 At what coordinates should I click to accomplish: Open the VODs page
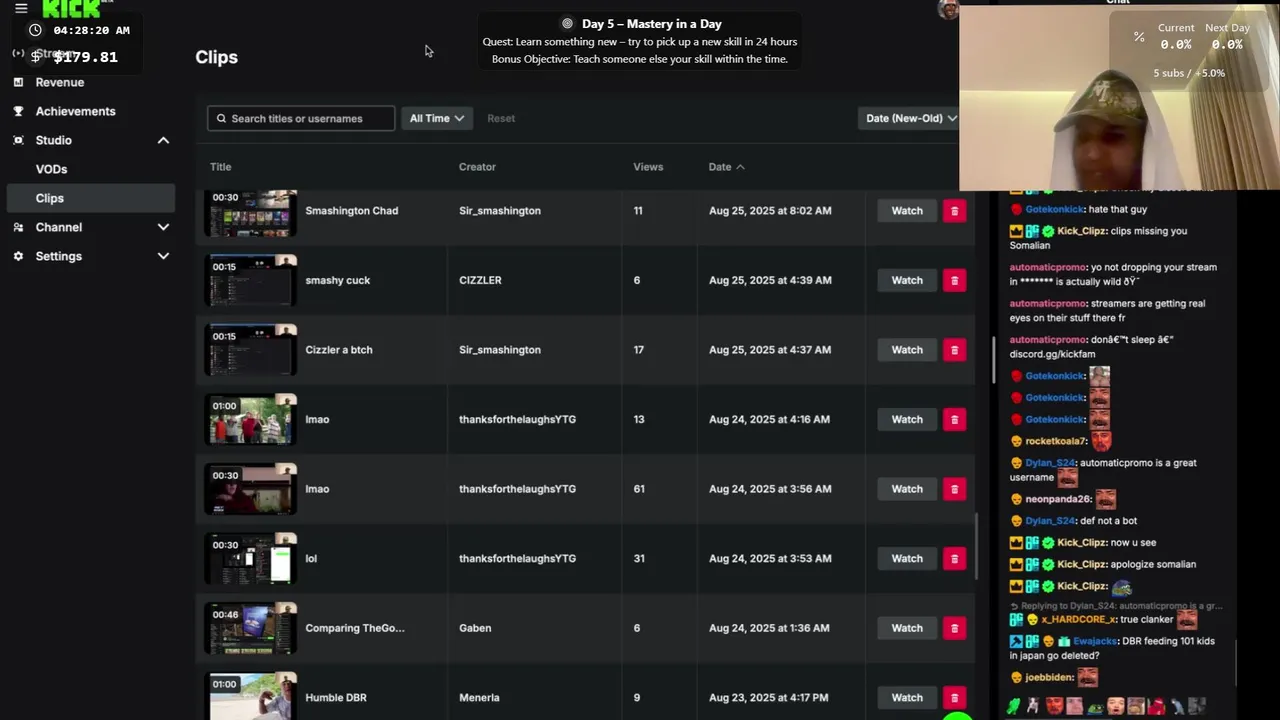52,169
